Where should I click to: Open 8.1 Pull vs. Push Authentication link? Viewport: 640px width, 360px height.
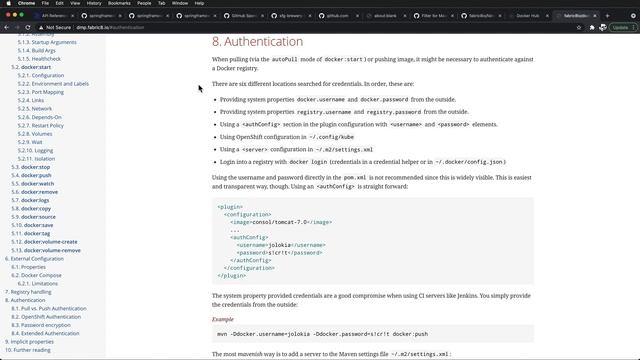click(49, 309)
